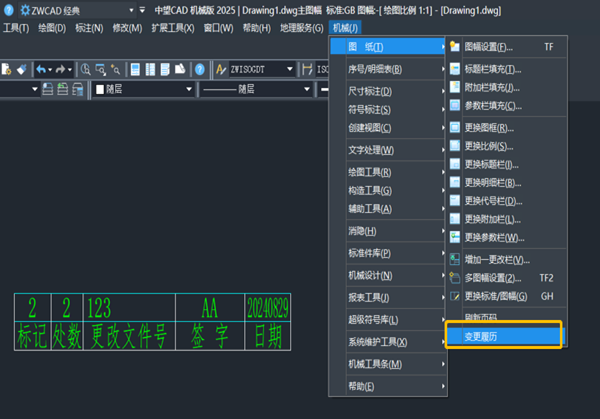Click the layer states manager icon

[x=78, y=89]
